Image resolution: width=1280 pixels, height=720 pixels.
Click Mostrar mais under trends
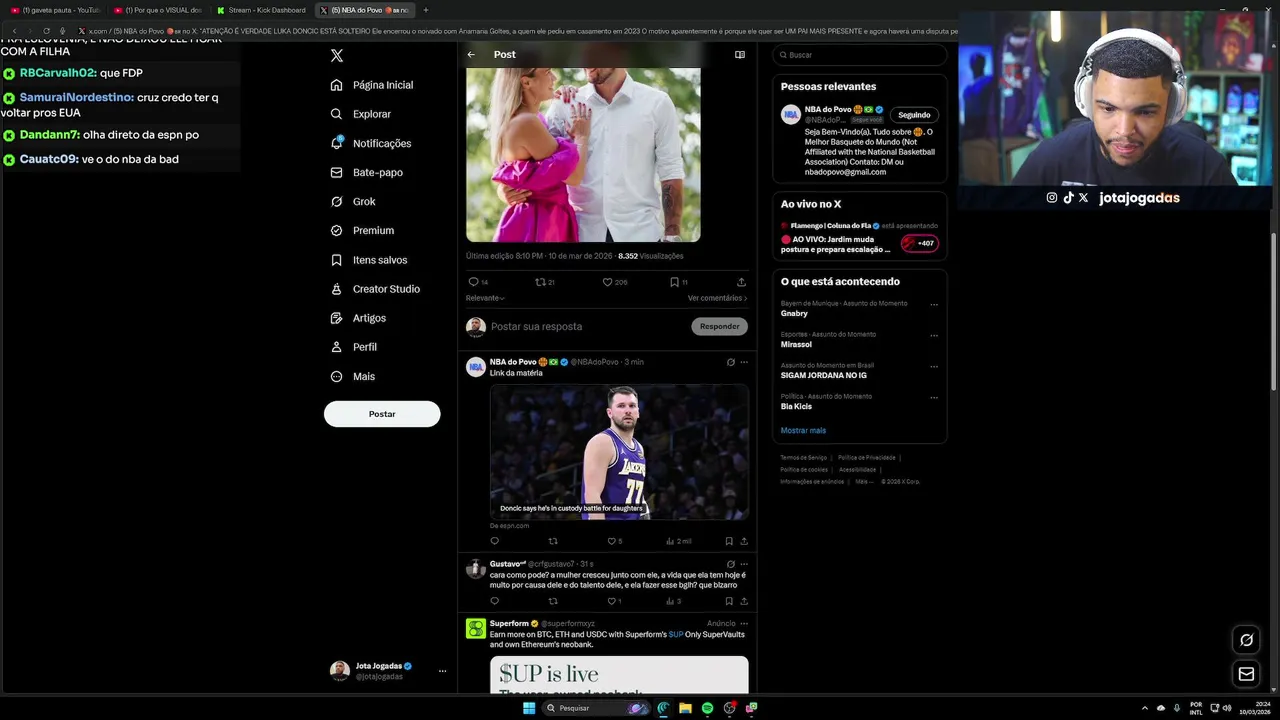[803, 430]
